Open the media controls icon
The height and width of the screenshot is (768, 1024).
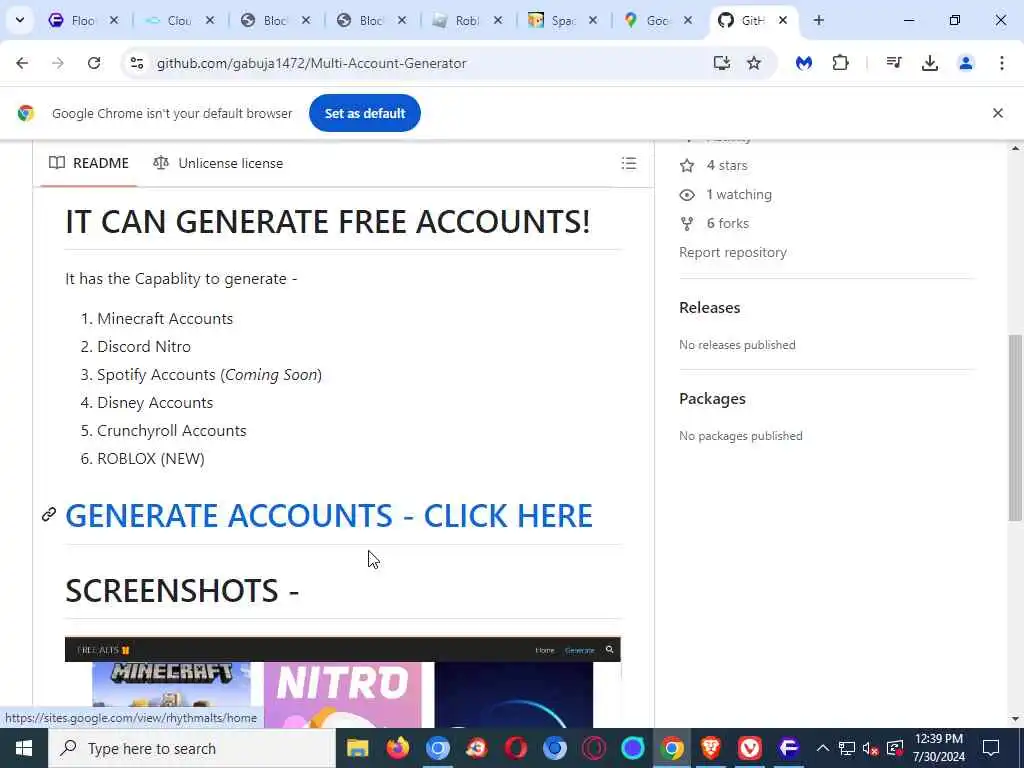(893, 63)
